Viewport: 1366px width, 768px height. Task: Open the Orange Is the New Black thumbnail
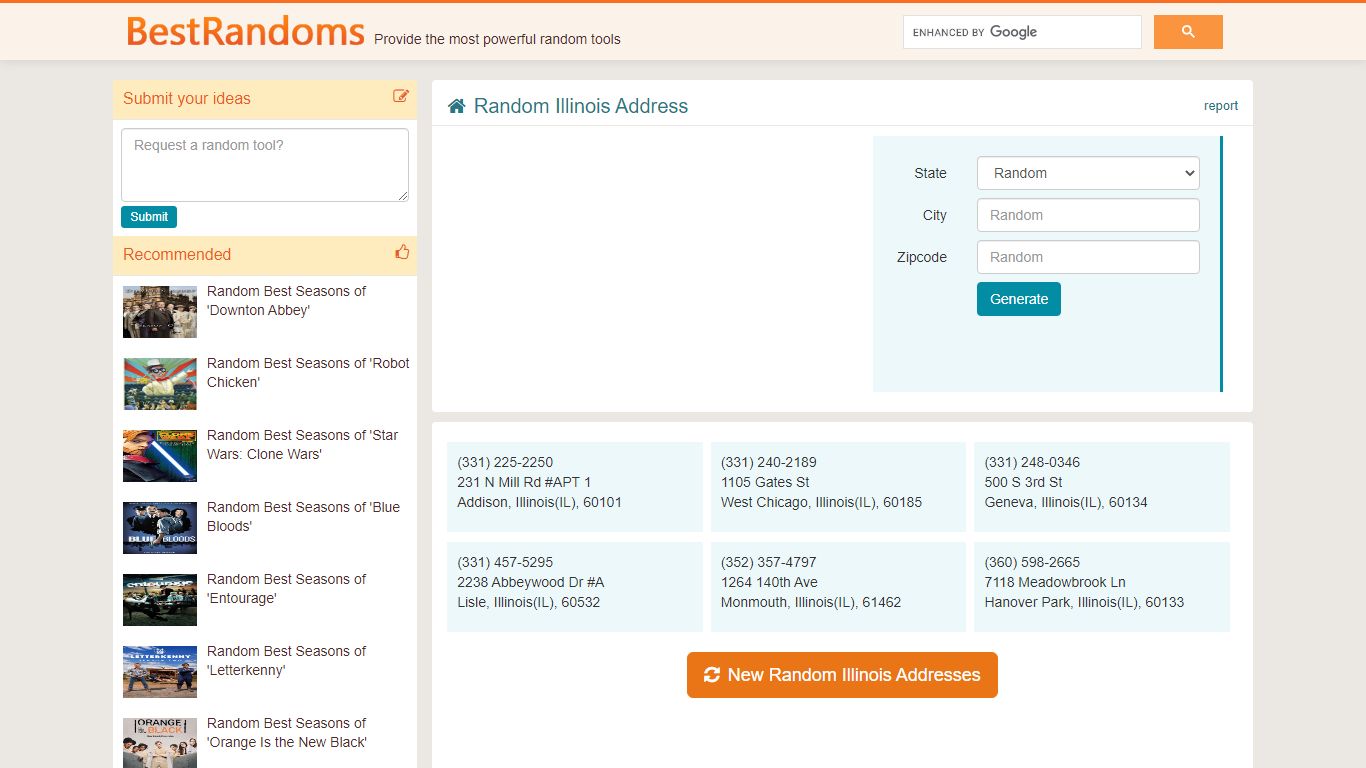[160, 743]
